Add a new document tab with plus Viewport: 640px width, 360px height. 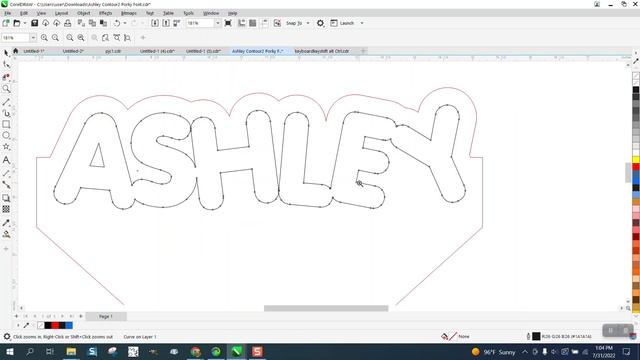pyautogui.click(x=363, y=51)
